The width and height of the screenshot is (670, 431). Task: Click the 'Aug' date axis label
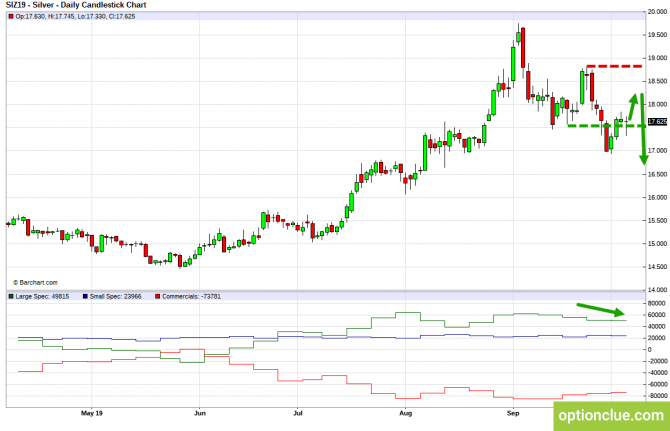(x=406, y=413)
